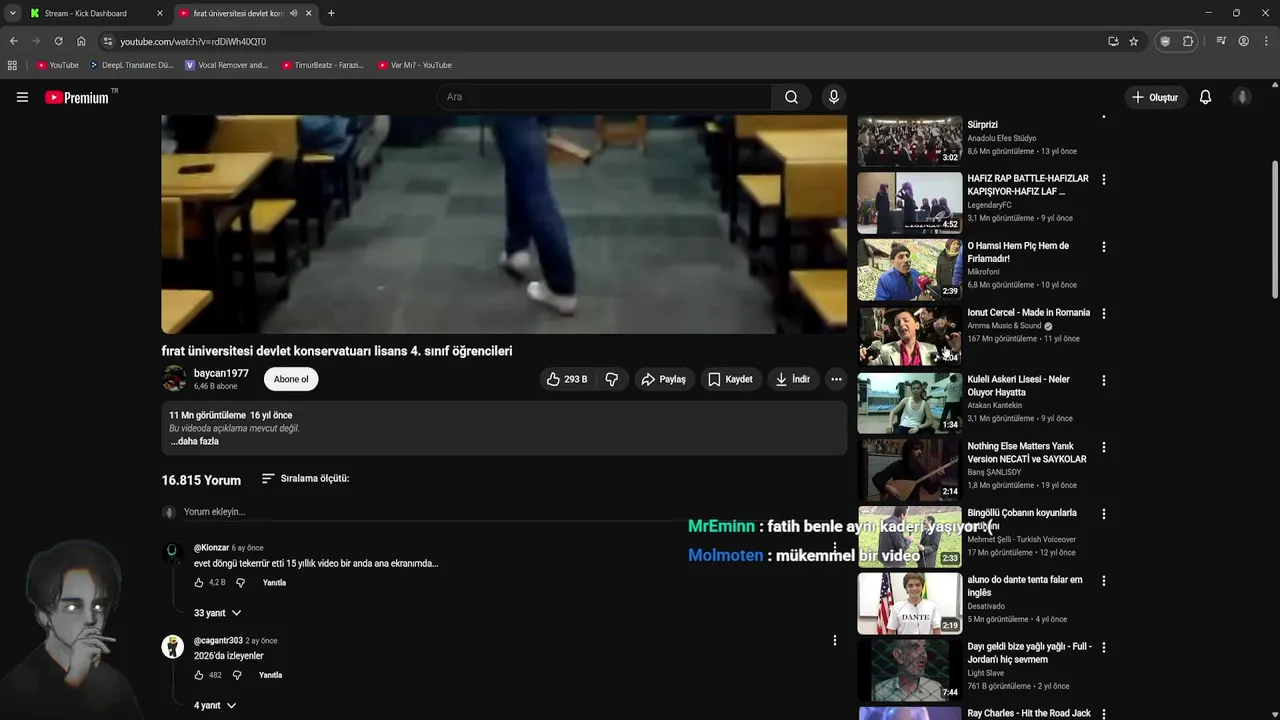Open O Hamsi Hem Piç video title
This screenshot has height=720, width=1280.
tap(1018, 252)
